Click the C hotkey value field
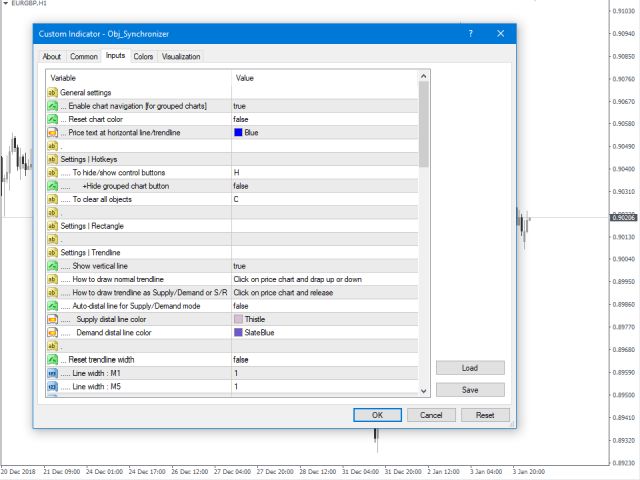This screenshot has width=640, height=480. [325, 199]
